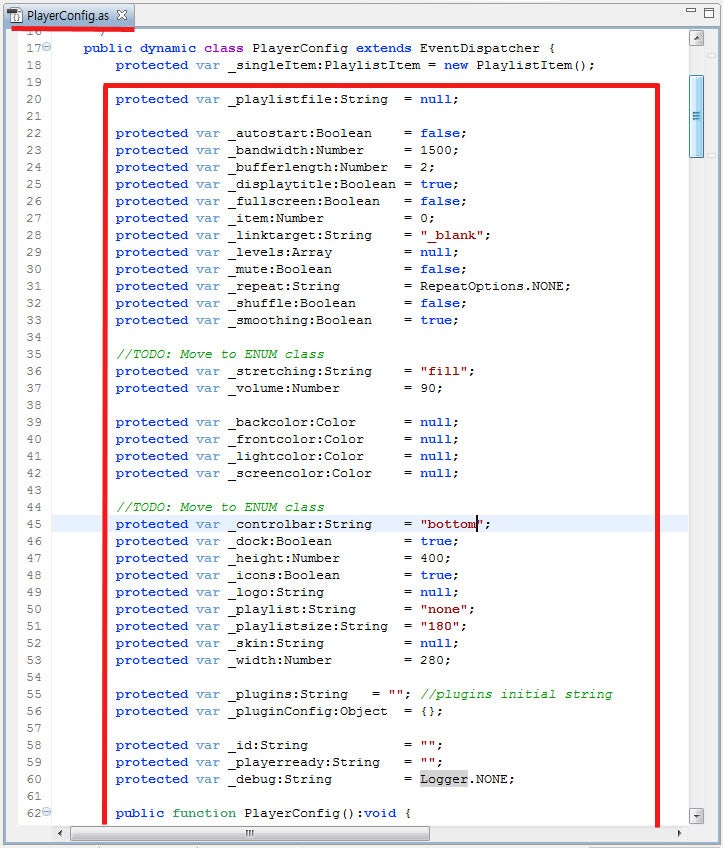Click the "bottom" controlbar value

click(452, 524)
